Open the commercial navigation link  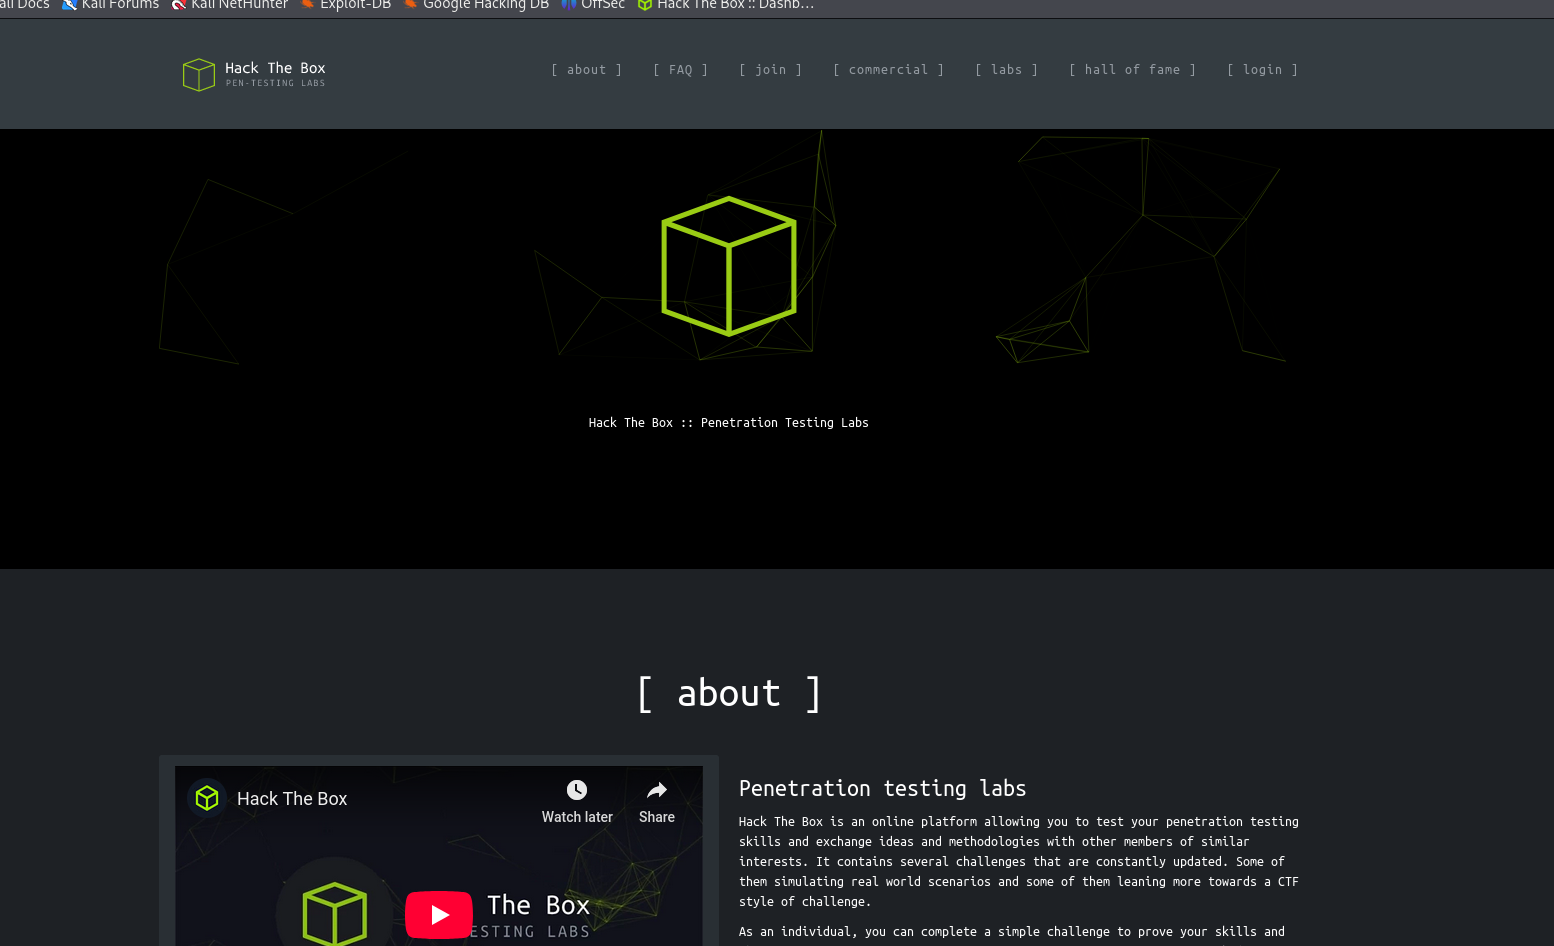click(889, 70)
